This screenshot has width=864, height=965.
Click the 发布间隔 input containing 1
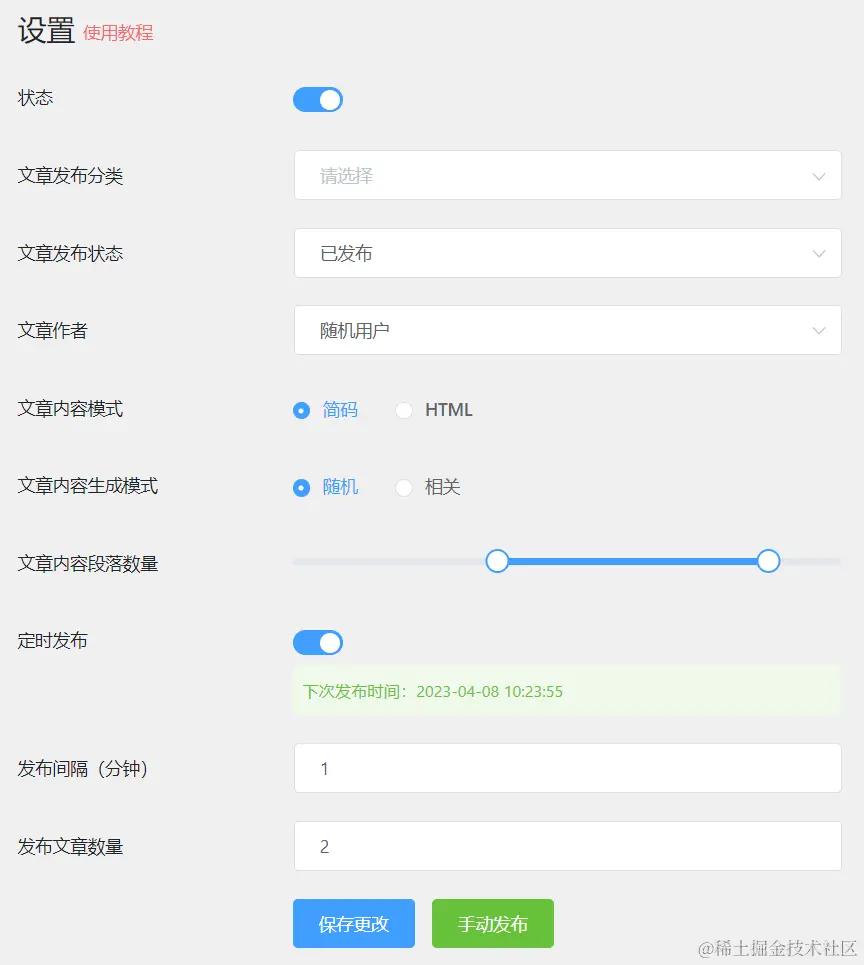pyautogui.click(x=568, y=768)
